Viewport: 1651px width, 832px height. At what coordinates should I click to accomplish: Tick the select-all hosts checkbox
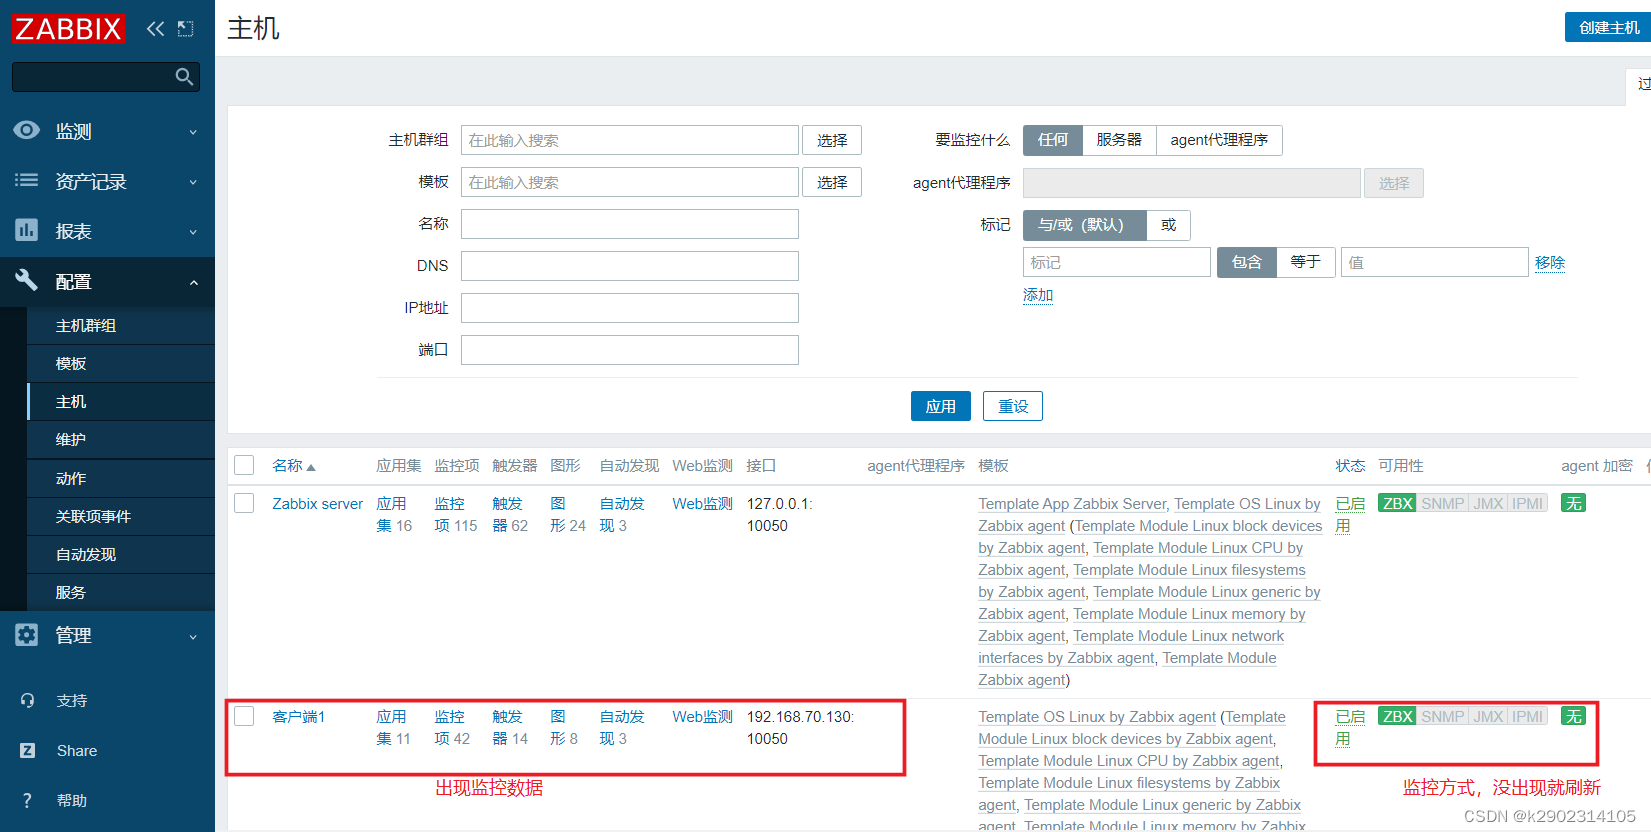(244, 465)
